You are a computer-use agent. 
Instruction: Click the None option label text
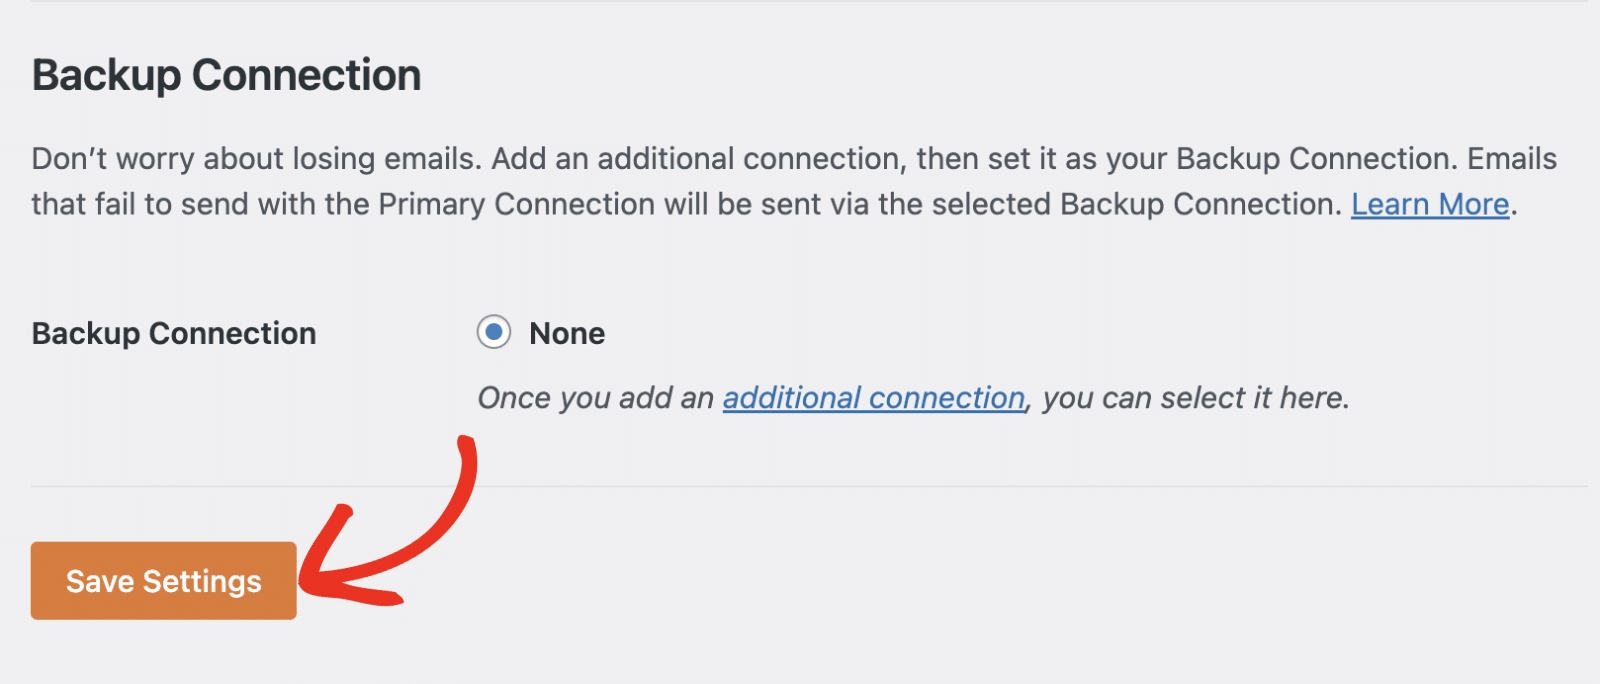click(567, 333)
